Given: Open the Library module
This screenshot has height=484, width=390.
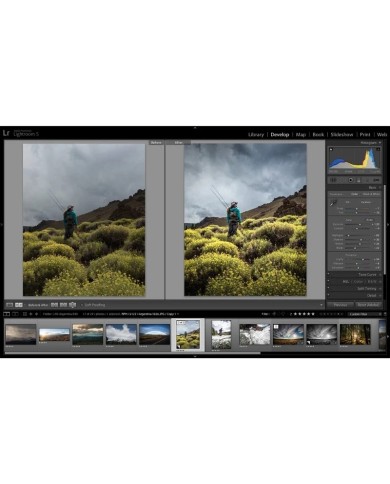Looking at the screenshot, I should tap(256, 135).
